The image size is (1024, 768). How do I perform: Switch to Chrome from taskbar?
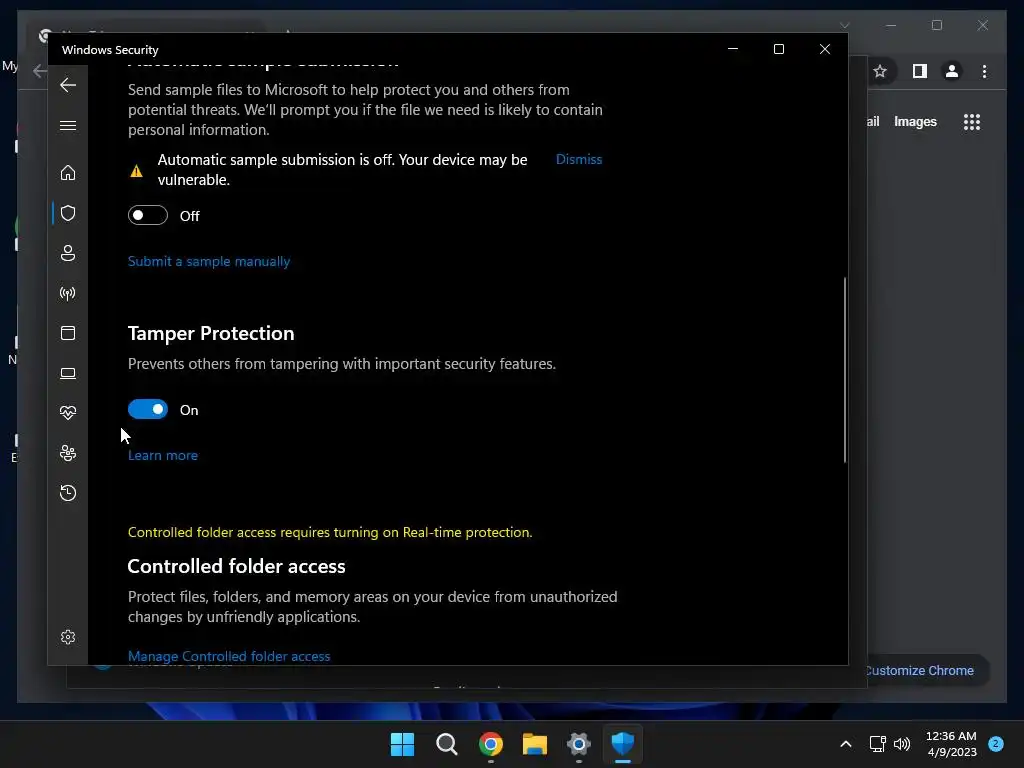[490, 744]
